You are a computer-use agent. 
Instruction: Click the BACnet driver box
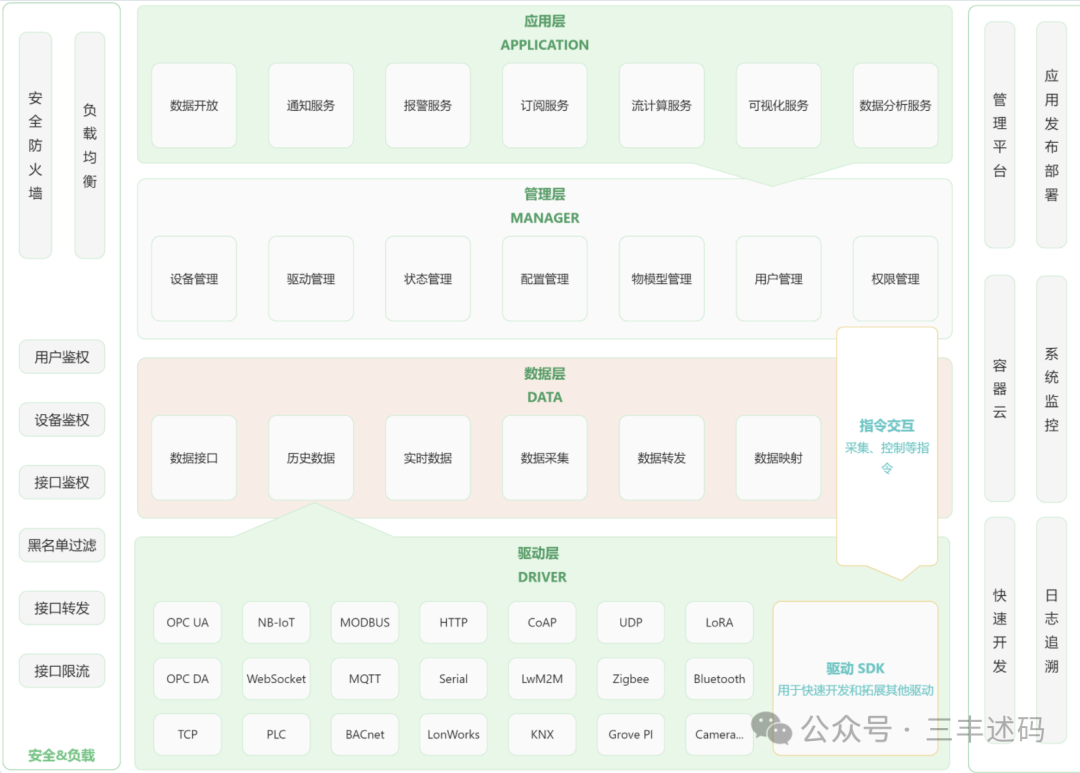tap(365, 734)
